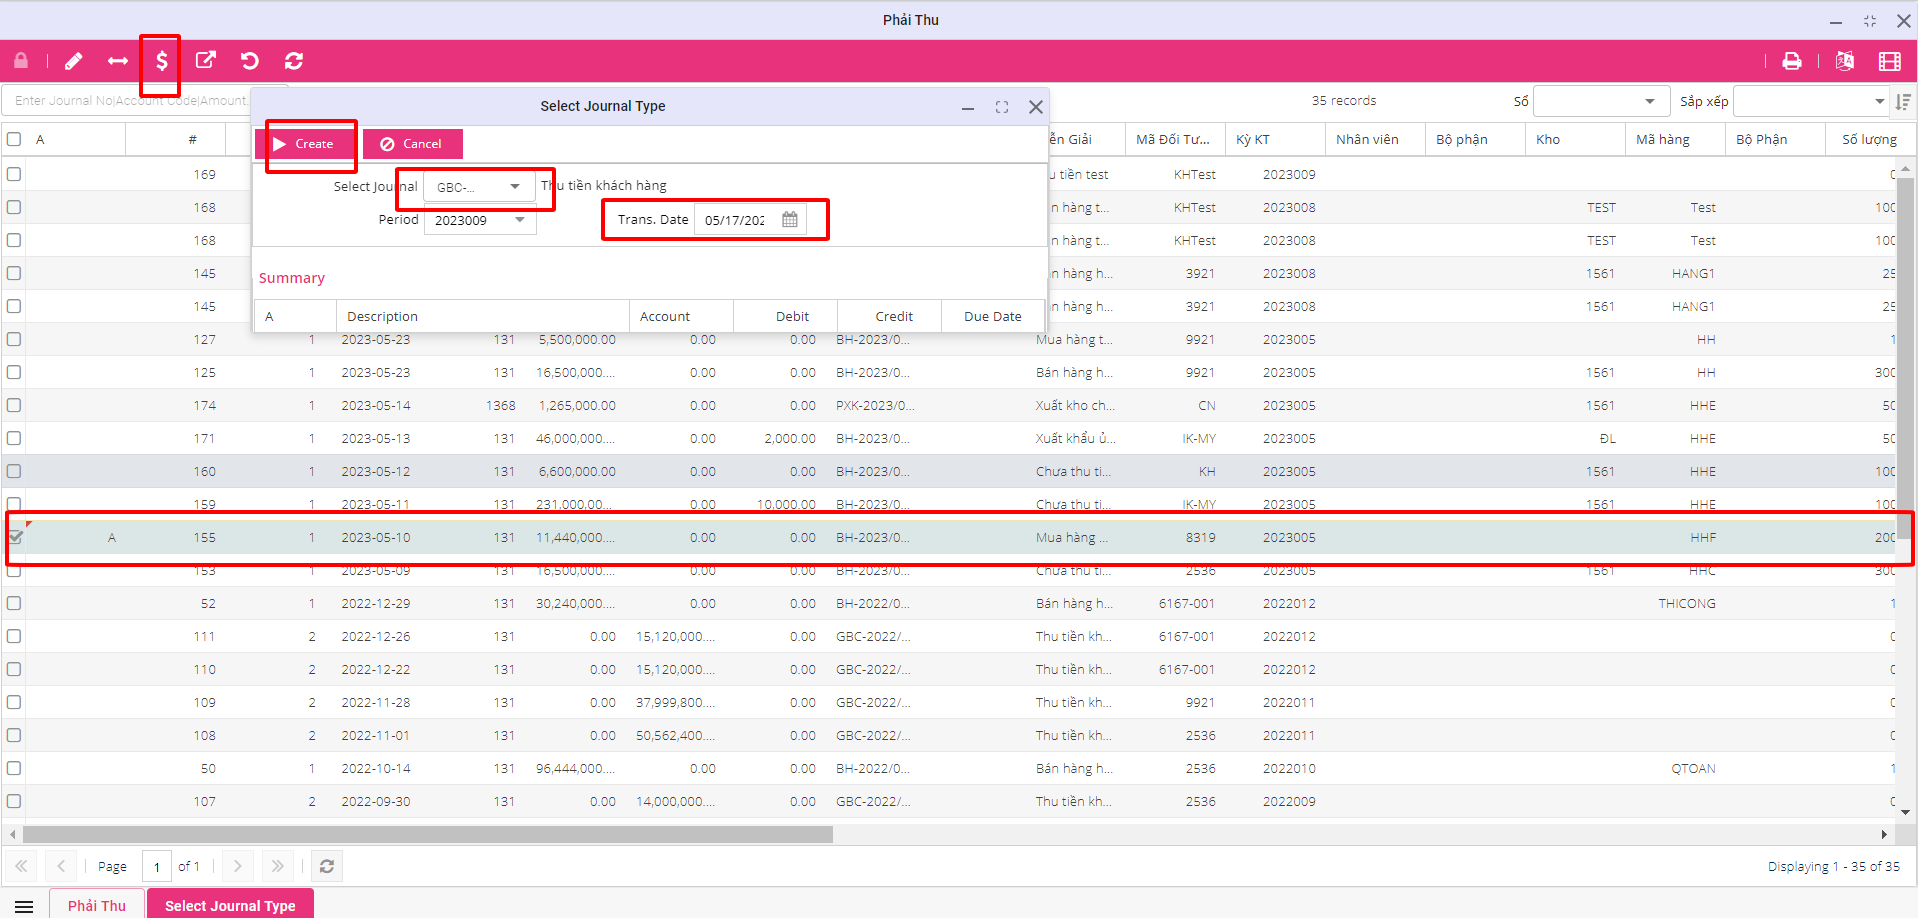Click the dollar sign payment icon
1918x918 pixels.
[161, 61]
